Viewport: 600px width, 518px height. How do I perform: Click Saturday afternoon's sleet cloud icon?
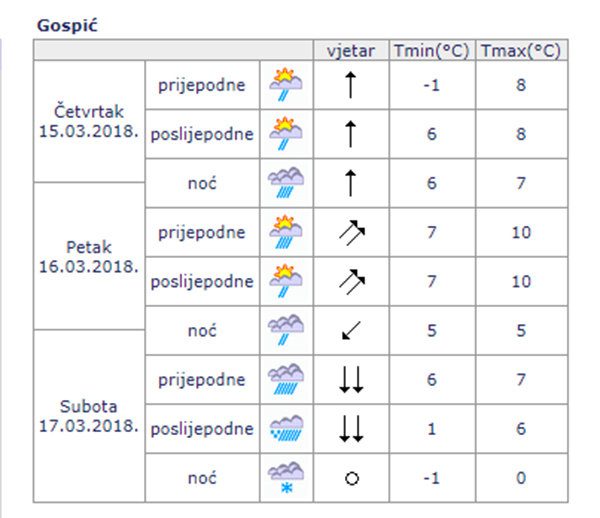tap(286, 429)
